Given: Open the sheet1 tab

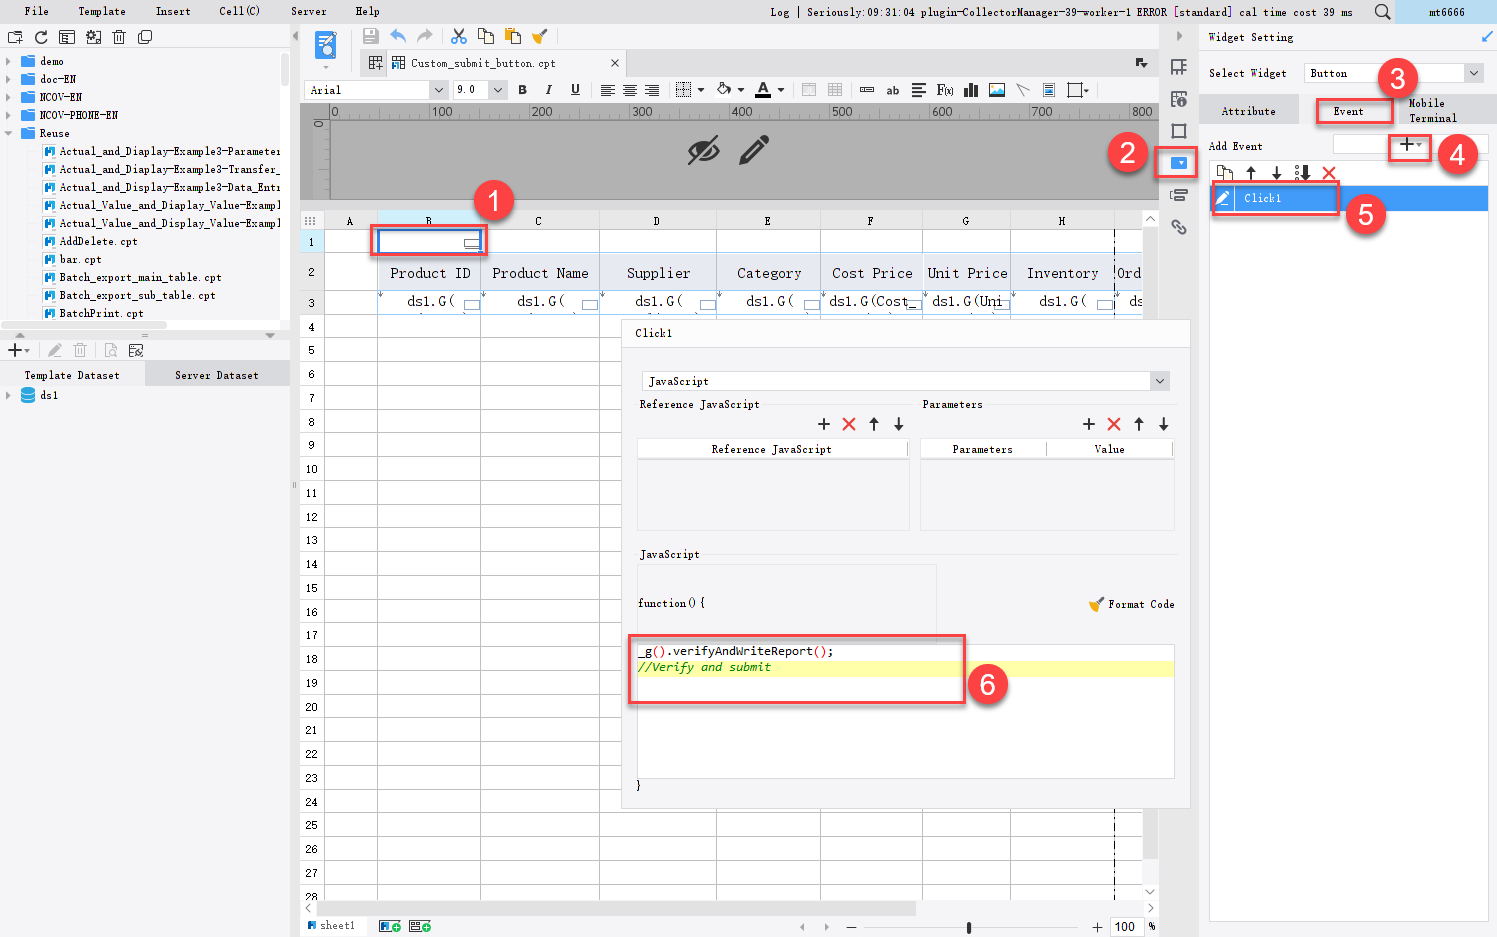Looking at the screenshot, I should pyautogui.click(x=331, y=926).
